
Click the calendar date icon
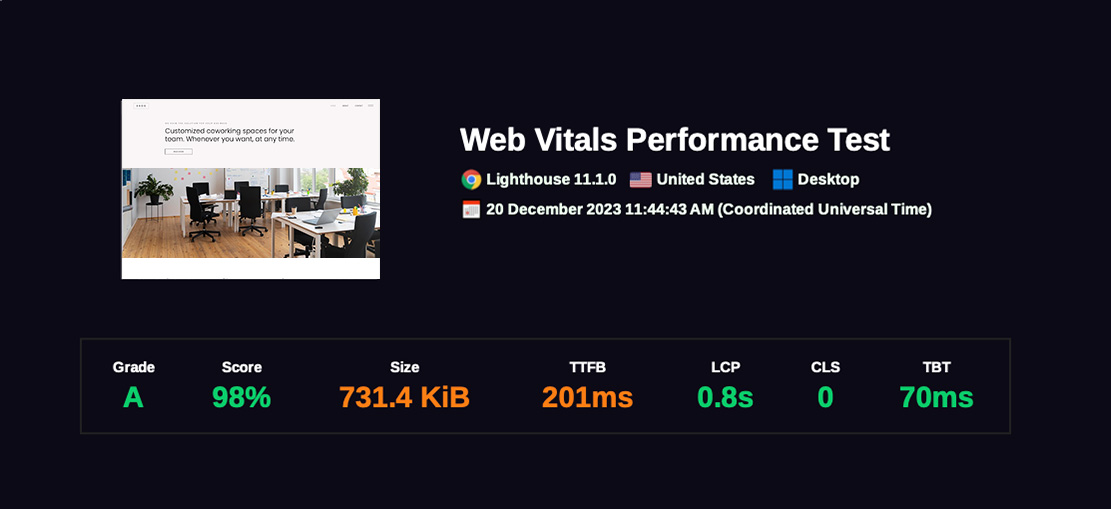[x=471, y=210]
